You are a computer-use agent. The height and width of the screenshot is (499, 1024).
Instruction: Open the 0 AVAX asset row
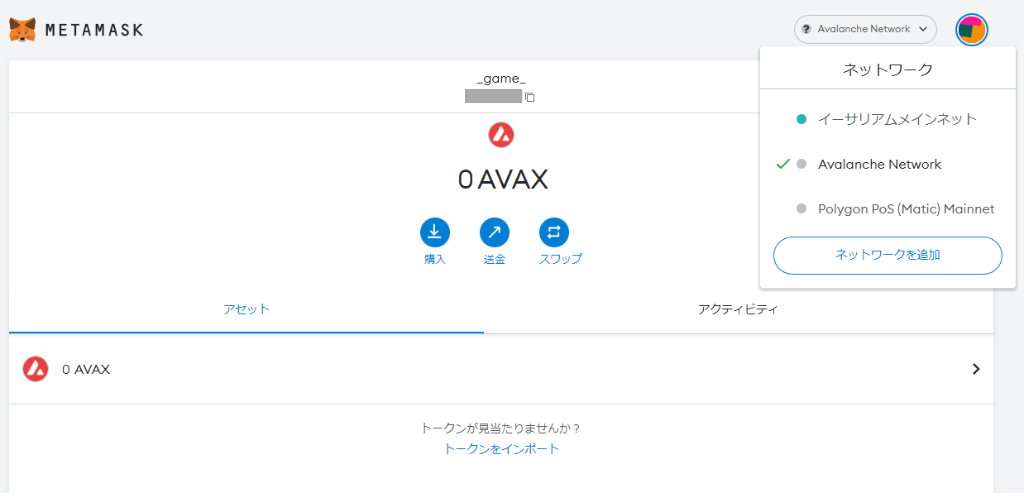coord(501,369)
